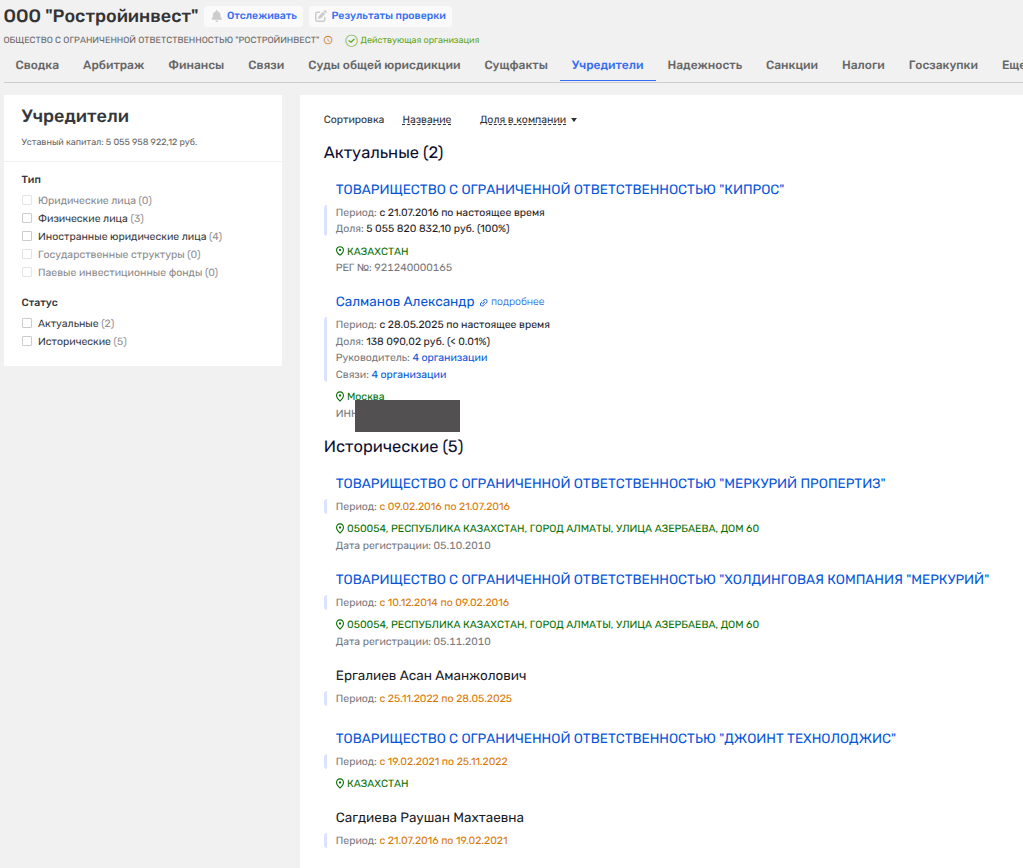
Task: Open the Санкции tab
Action: pos(792,65)
